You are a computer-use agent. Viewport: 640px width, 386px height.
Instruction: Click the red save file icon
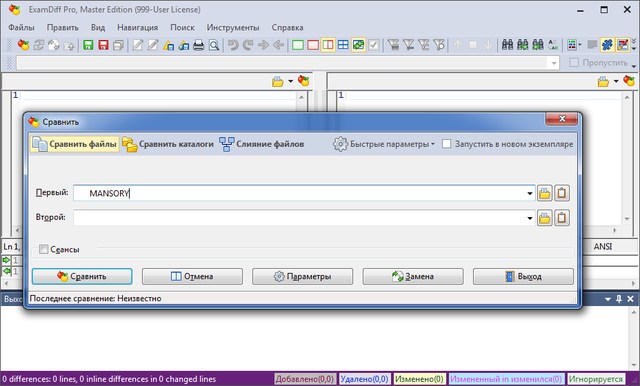[x=103, y=44]
